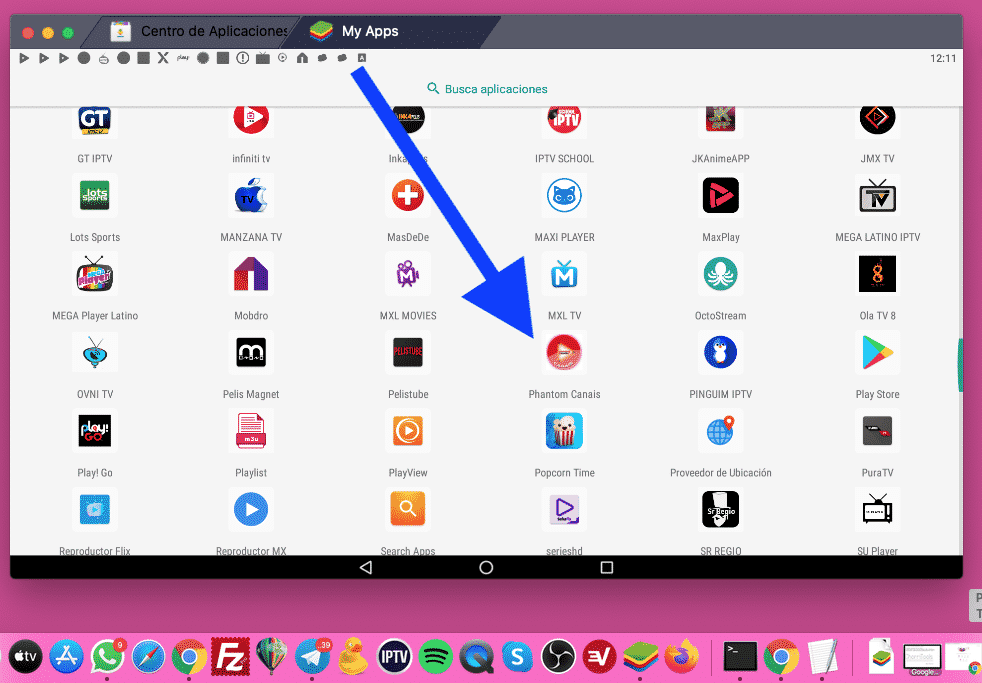
Task: Tap the Android recent apps square button
Action: (606, 567)
